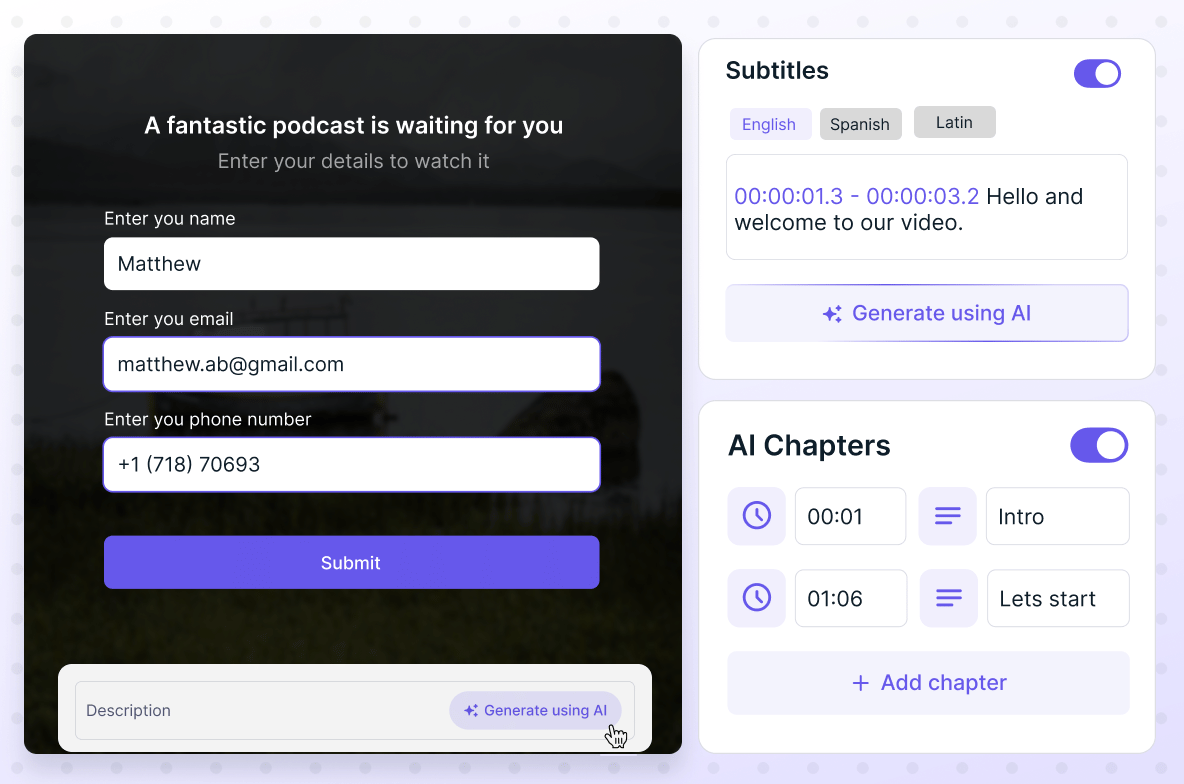Click the phone number input field
This screenshot has height=784, width=1184.
pos(351,464)
